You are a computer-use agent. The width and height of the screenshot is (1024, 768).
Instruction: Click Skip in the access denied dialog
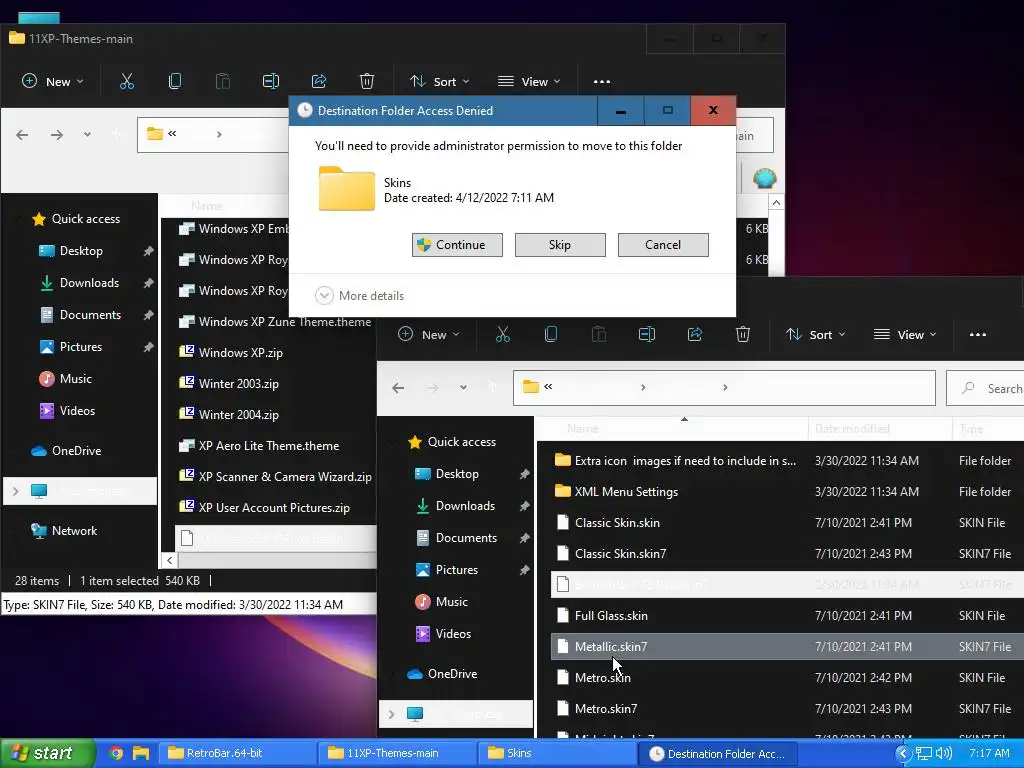point(560,245)
